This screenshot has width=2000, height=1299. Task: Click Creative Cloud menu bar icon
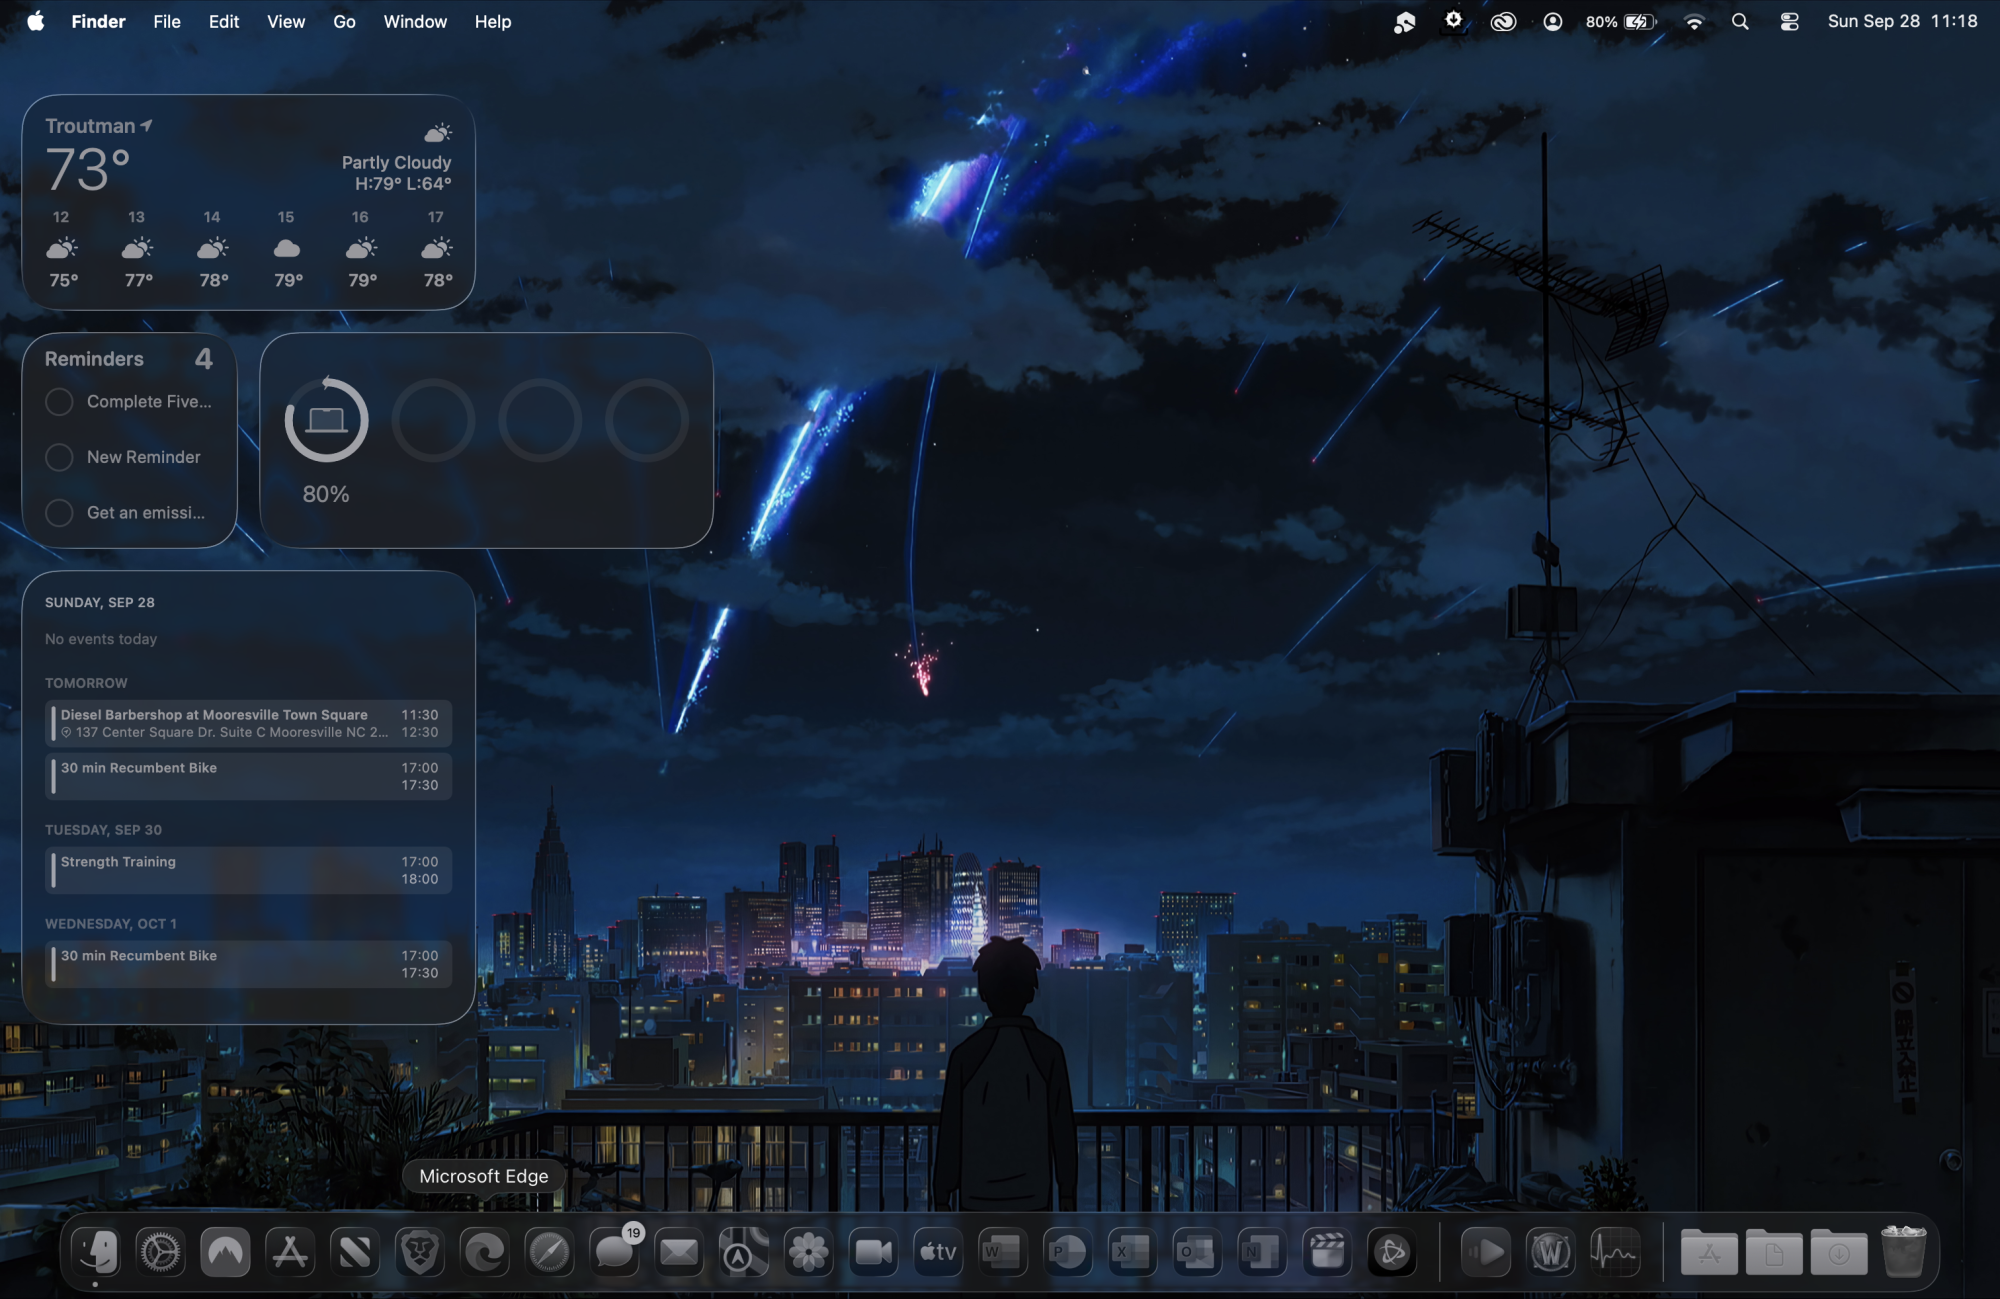(x=1503, y=22)
